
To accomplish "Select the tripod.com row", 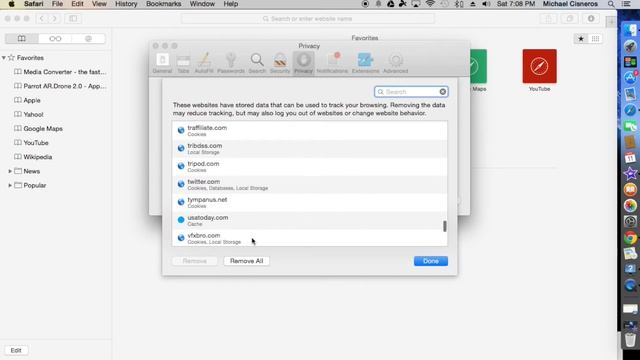I will click(x=310, y=167).
